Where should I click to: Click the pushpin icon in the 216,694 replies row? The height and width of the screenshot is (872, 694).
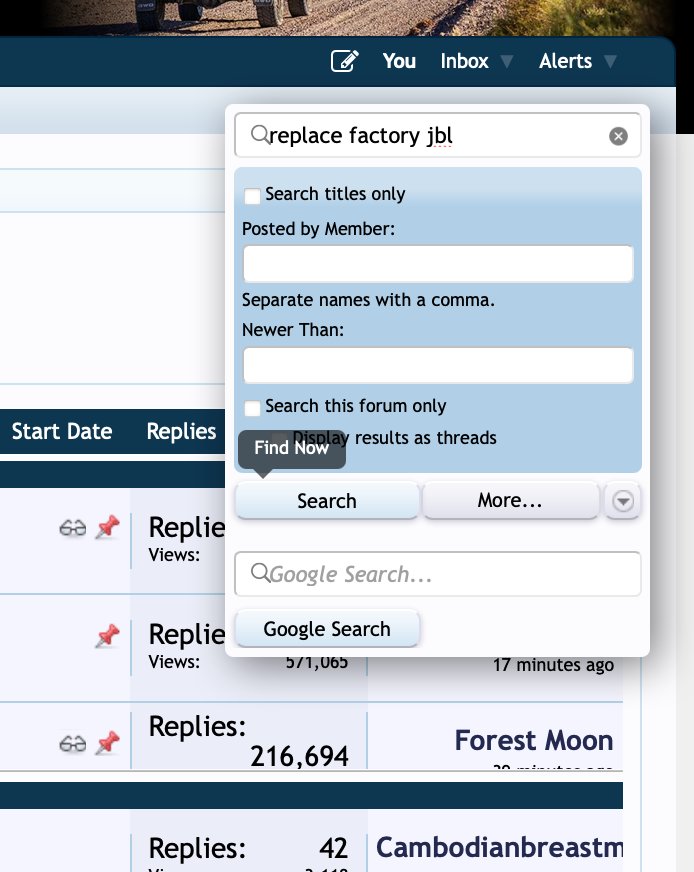[107, 742]
